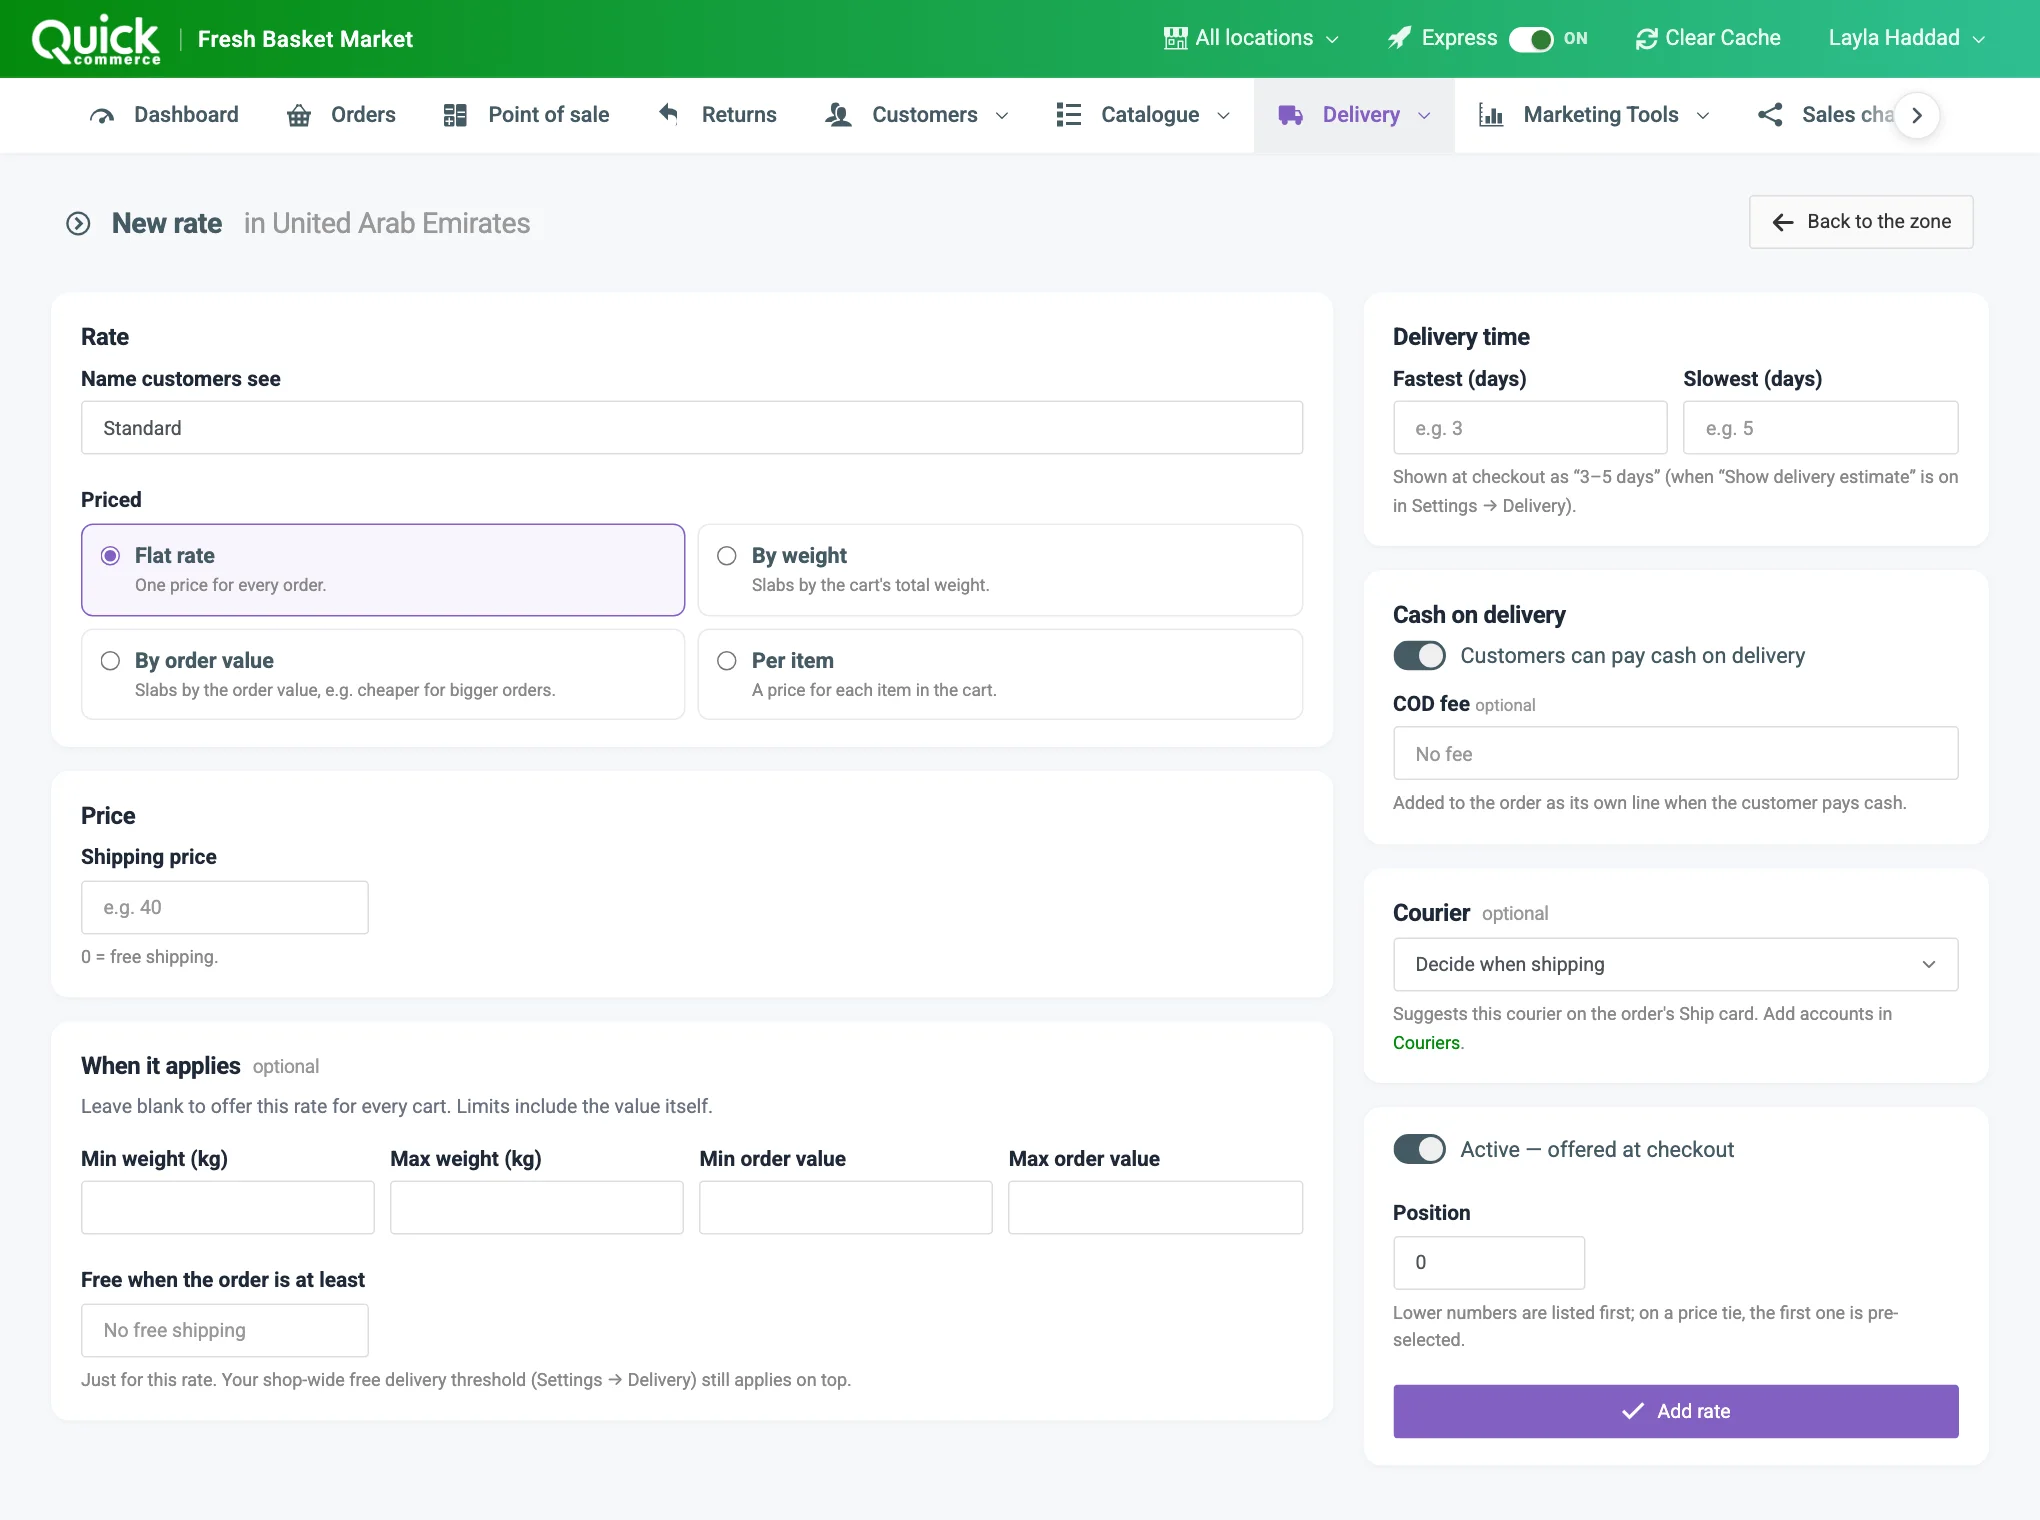Choose the Per item pricing option
The width and height of the screenshot is (2040, 1520).
click(1000, 674)
